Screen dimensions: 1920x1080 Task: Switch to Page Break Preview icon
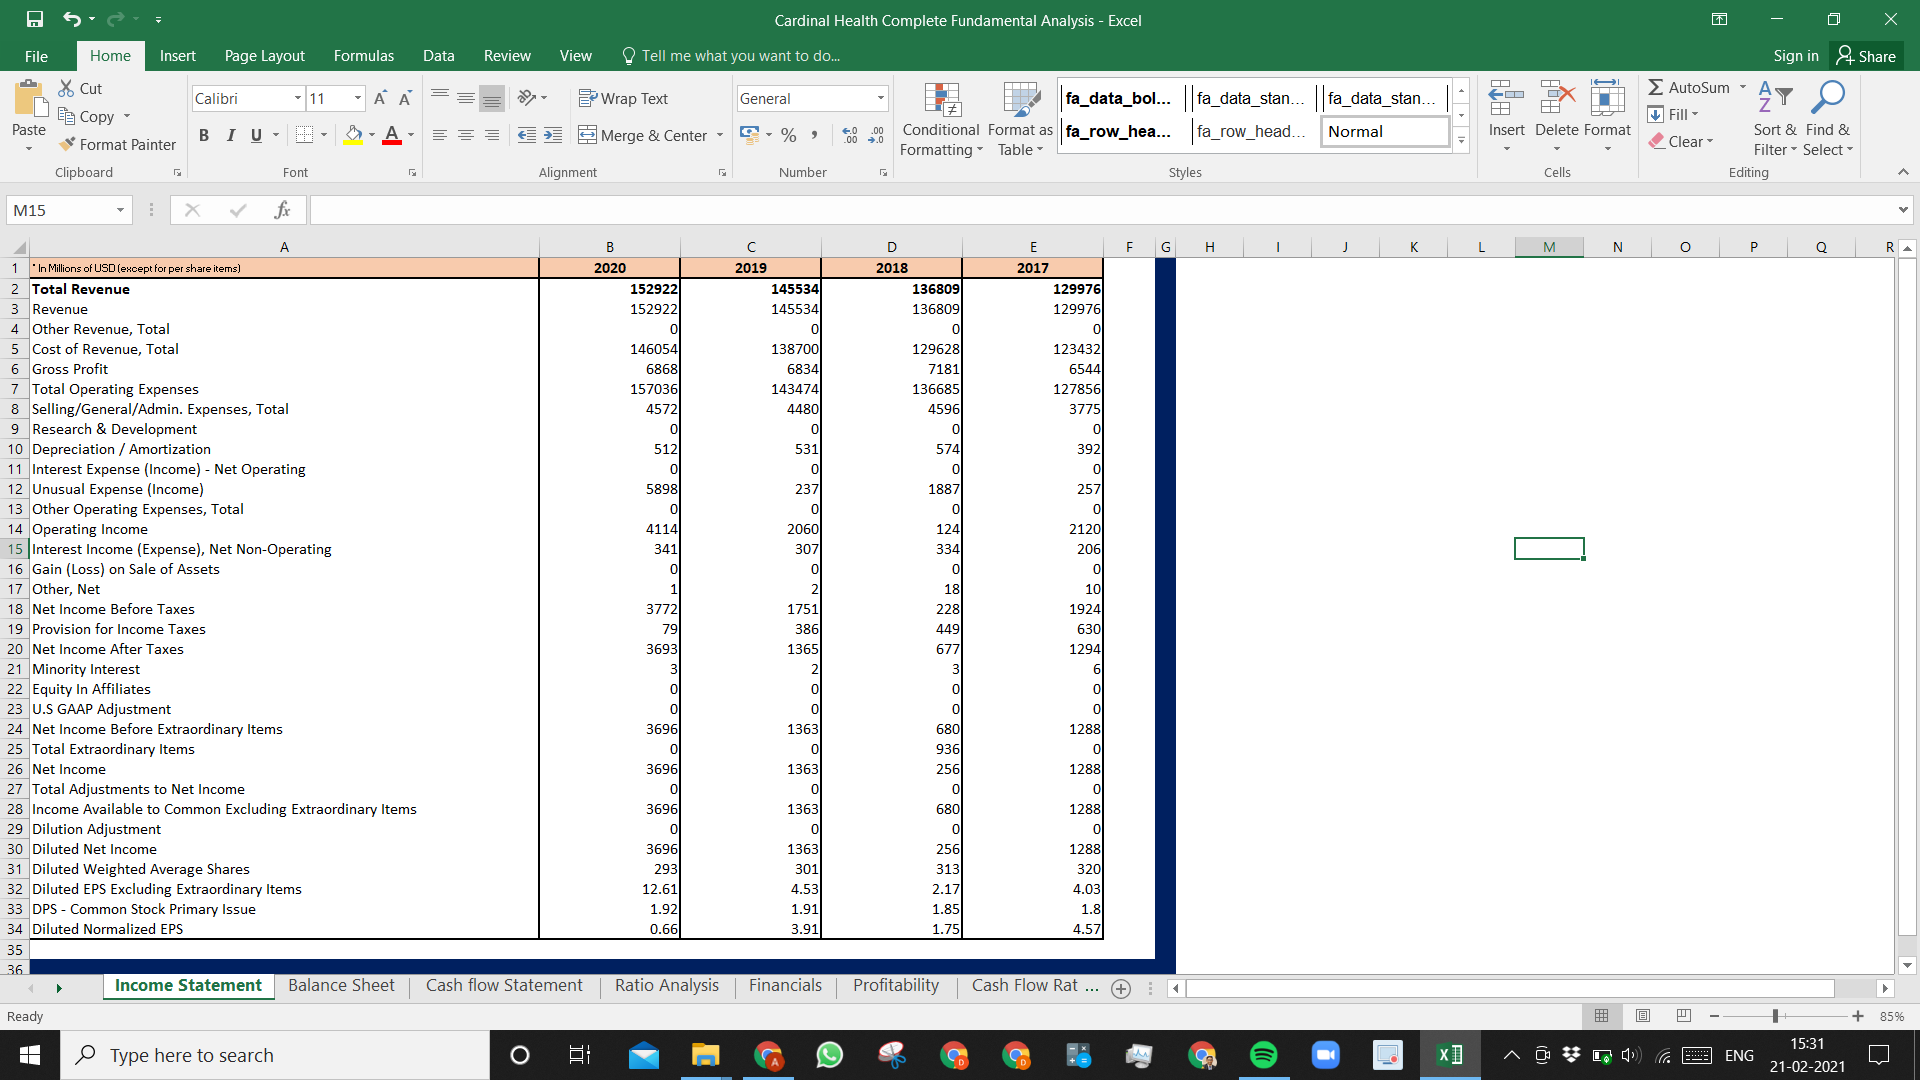(1684, 1016)
